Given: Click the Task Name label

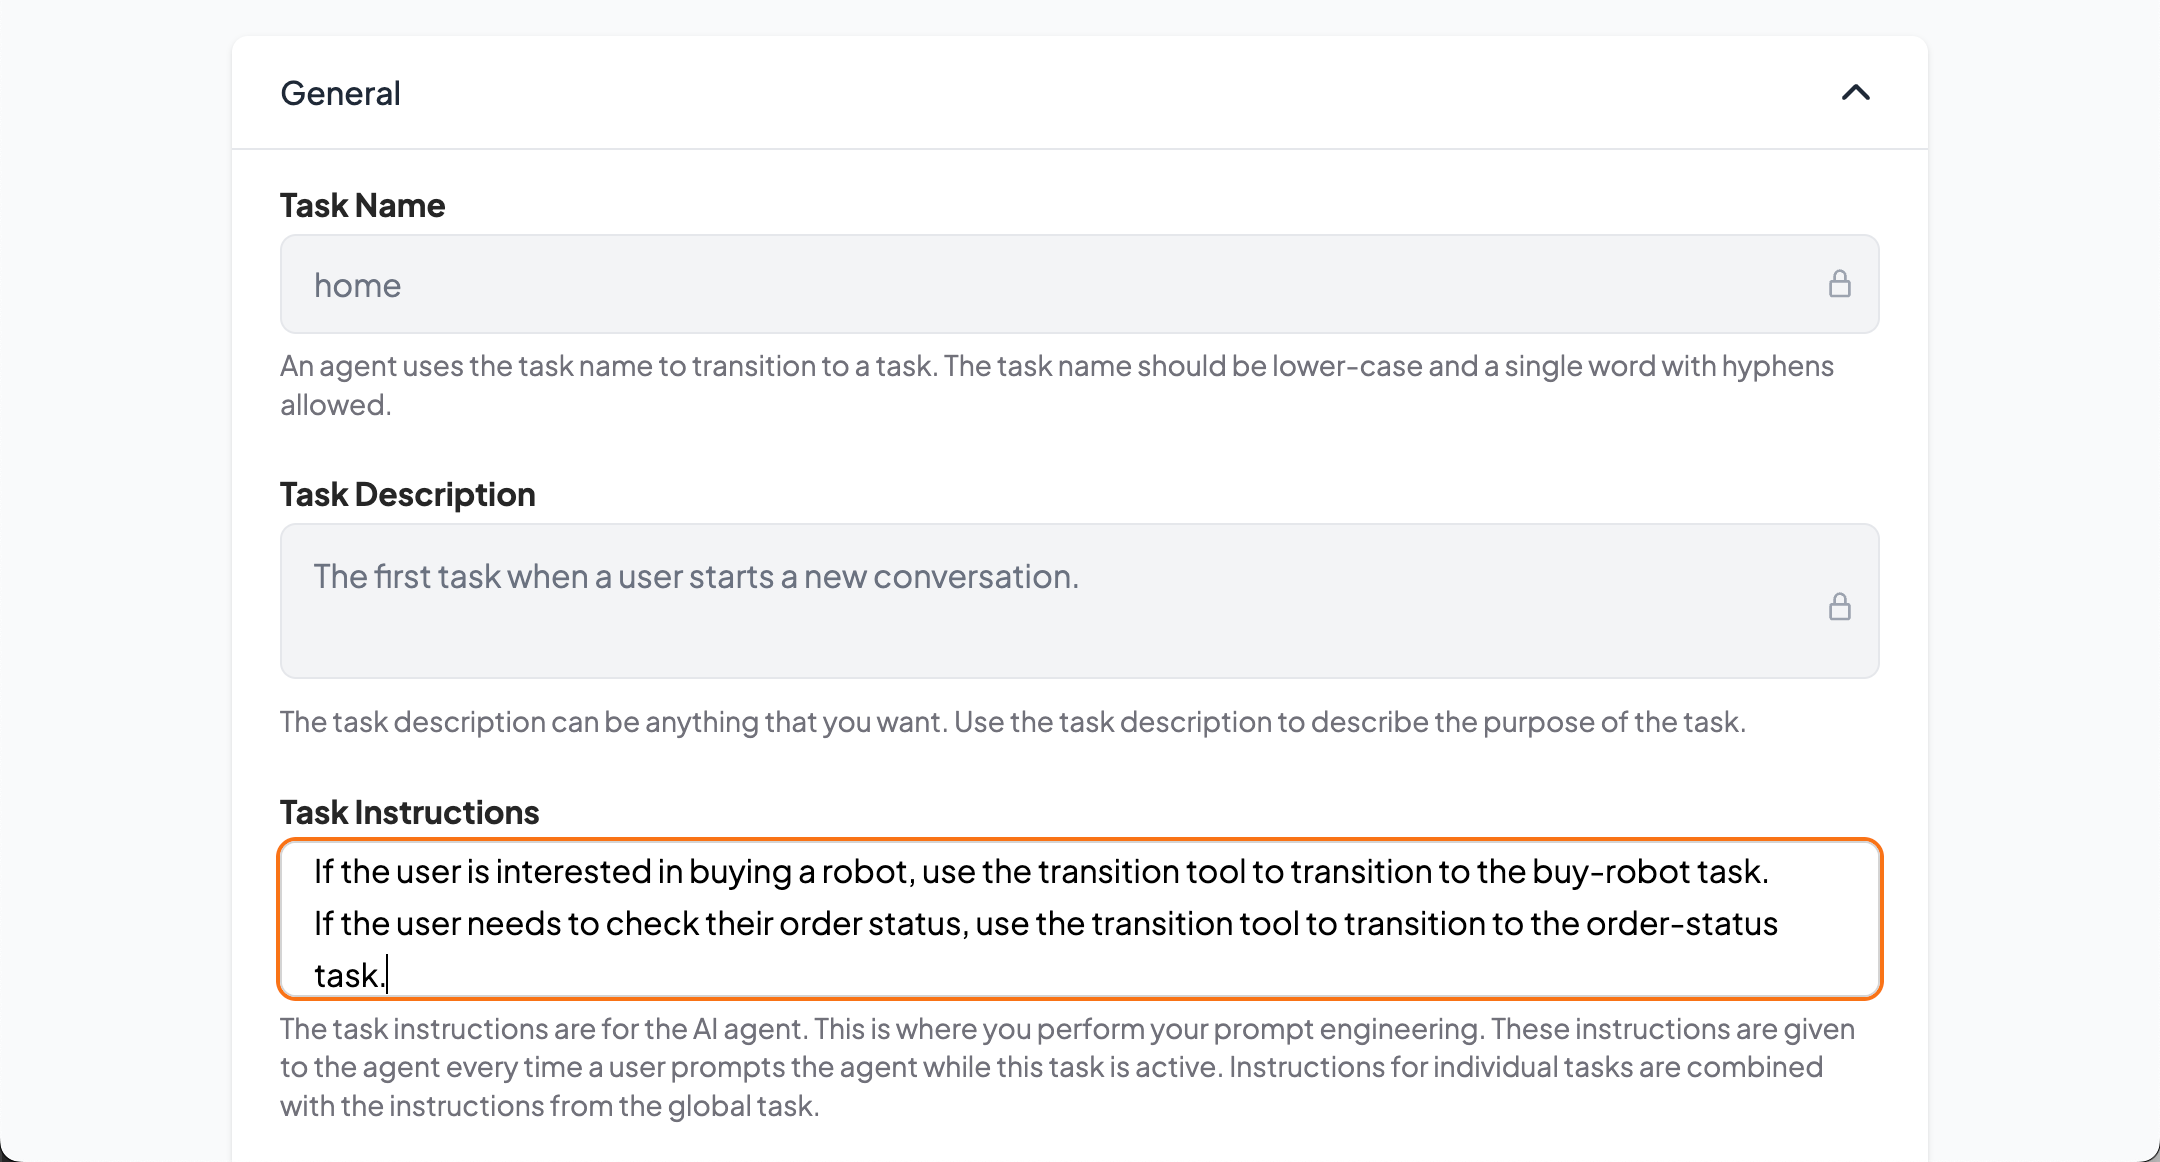Looking at the screenshot, I should pos(362,205).
